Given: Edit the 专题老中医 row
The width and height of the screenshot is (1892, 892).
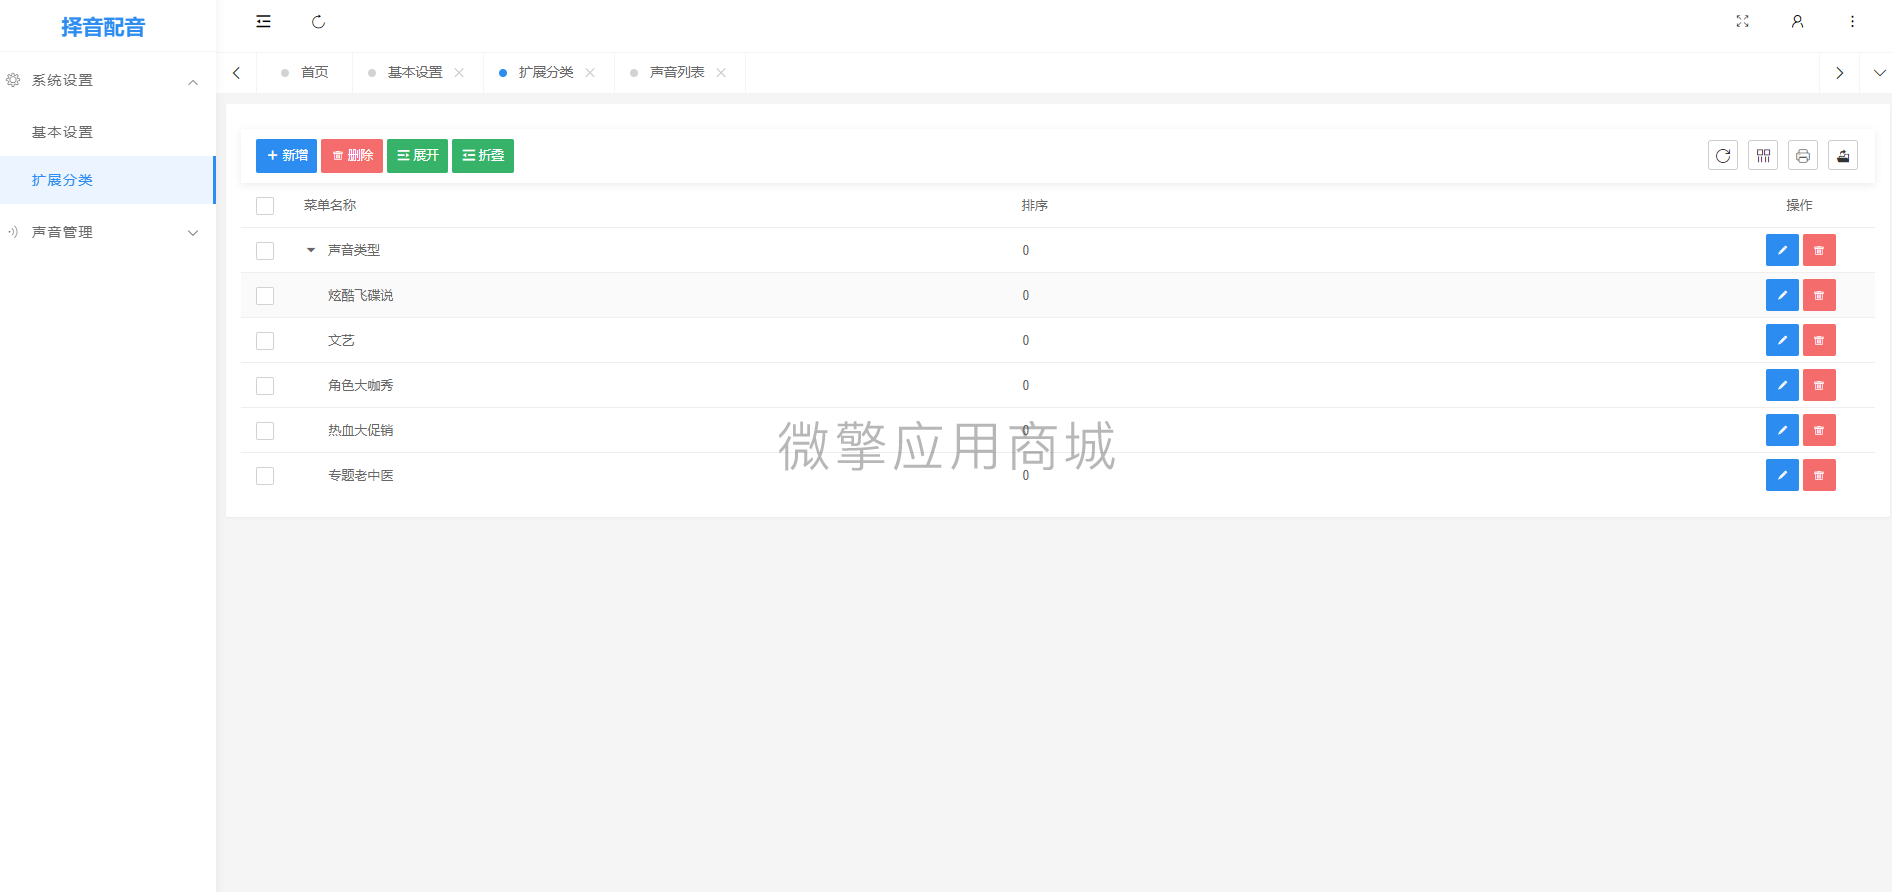Looking at the screenshot, I should click(1782, 475).
